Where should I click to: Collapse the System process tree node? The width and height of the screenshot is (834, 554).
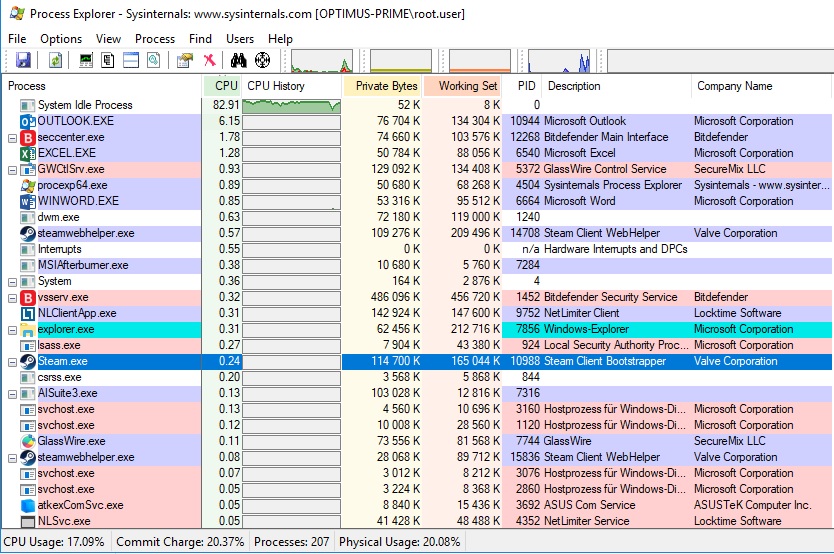12,282
